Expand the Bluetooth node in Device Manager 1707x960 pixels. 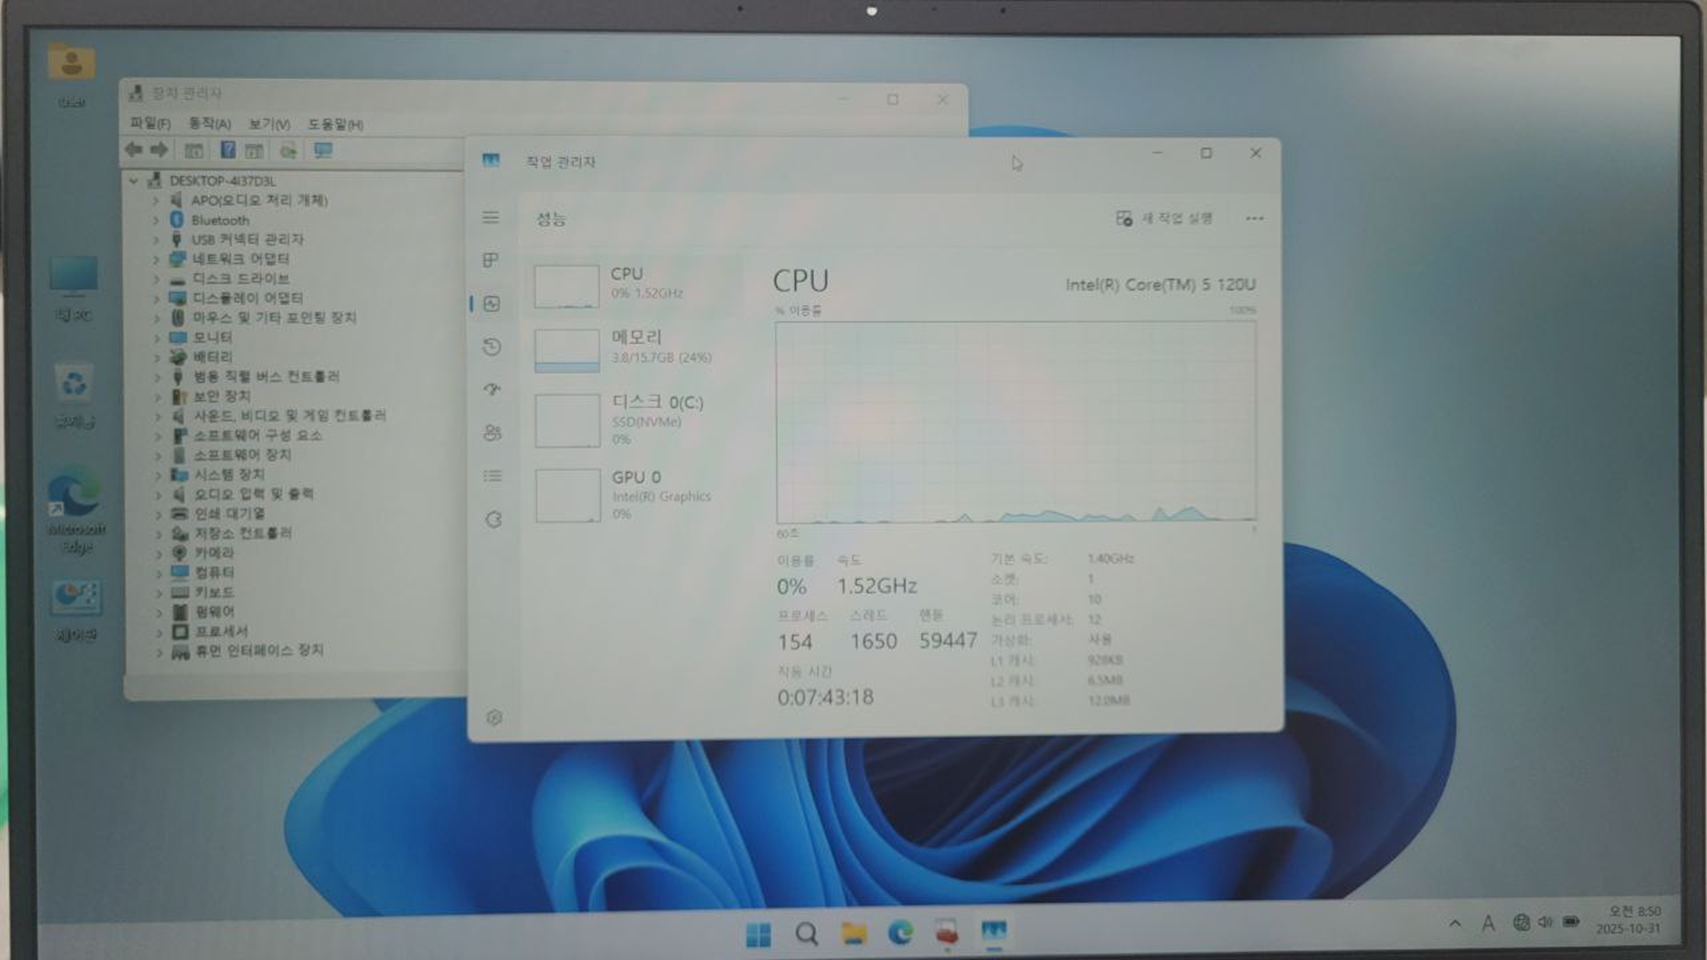coord(156,220)
